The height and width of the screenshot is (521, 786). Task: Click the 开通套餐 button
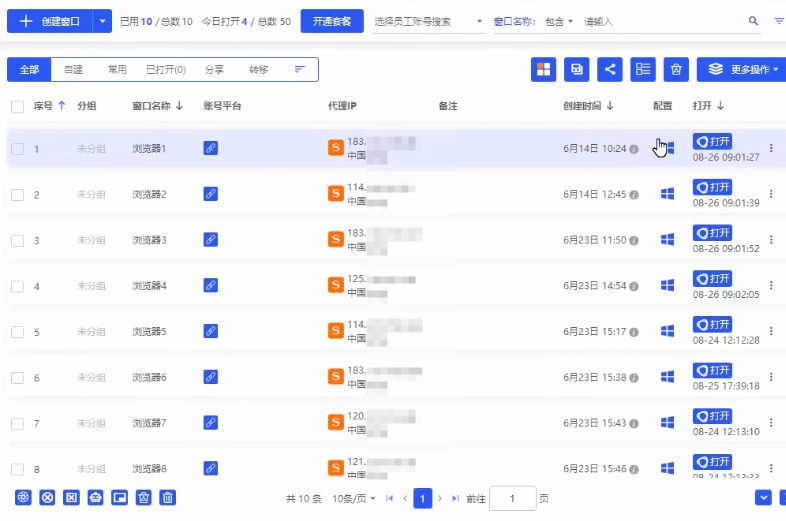tap(332, 21)
